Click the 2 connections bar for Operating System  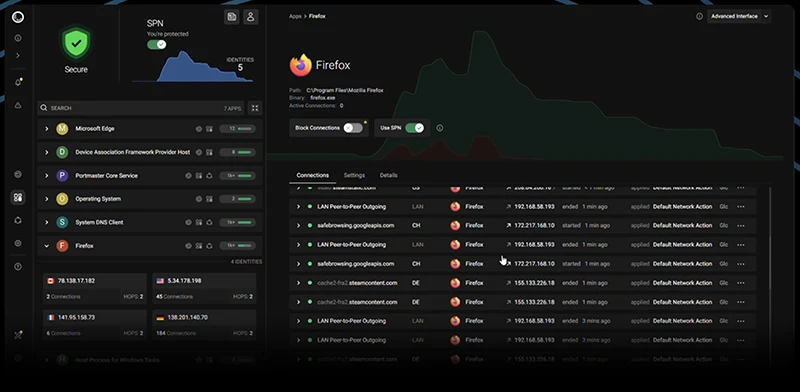[237, 199]
